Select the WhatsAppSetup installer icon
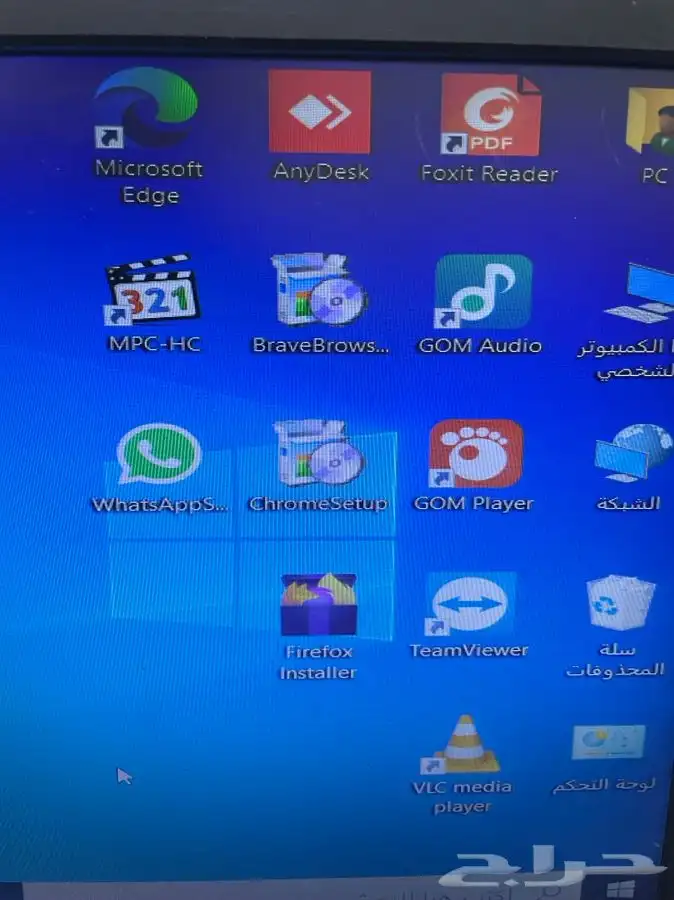 [x=158, y=455]
